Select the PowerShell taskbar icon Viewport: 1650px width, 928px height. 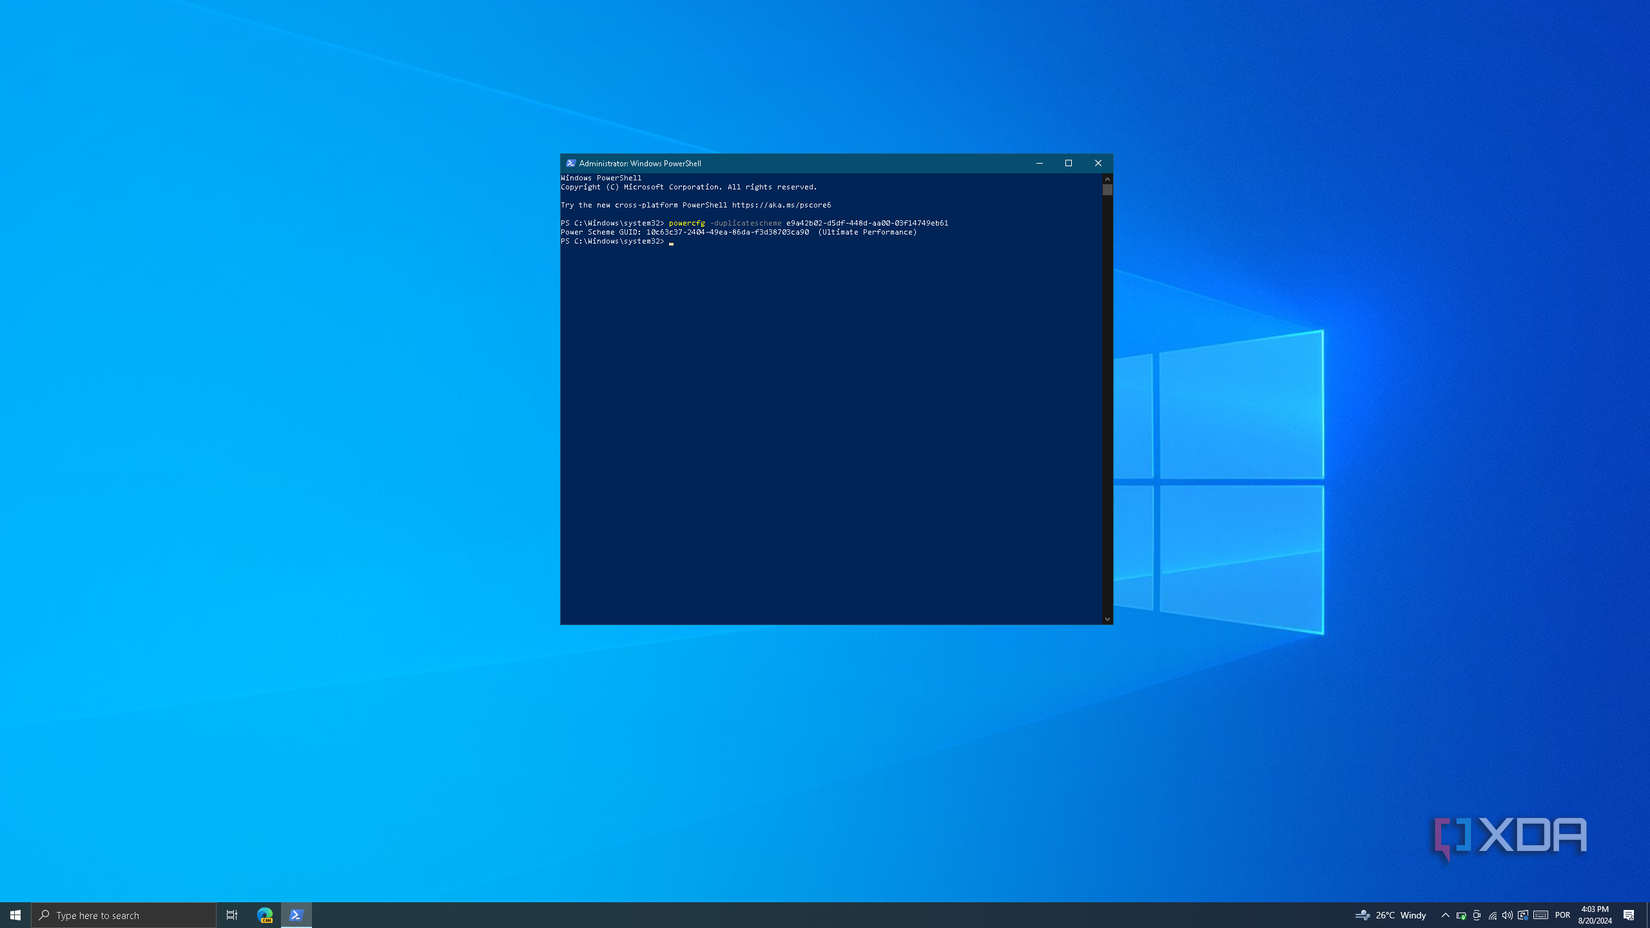[296, 915]
